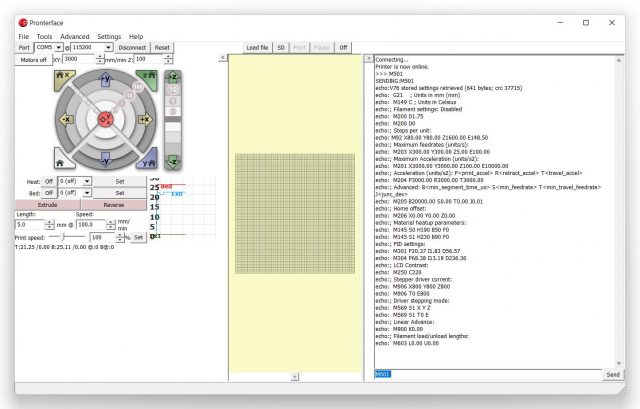640x409 pixels.
Task: Jog +Y arrow on the XY pad
Action: pos(106,79)
